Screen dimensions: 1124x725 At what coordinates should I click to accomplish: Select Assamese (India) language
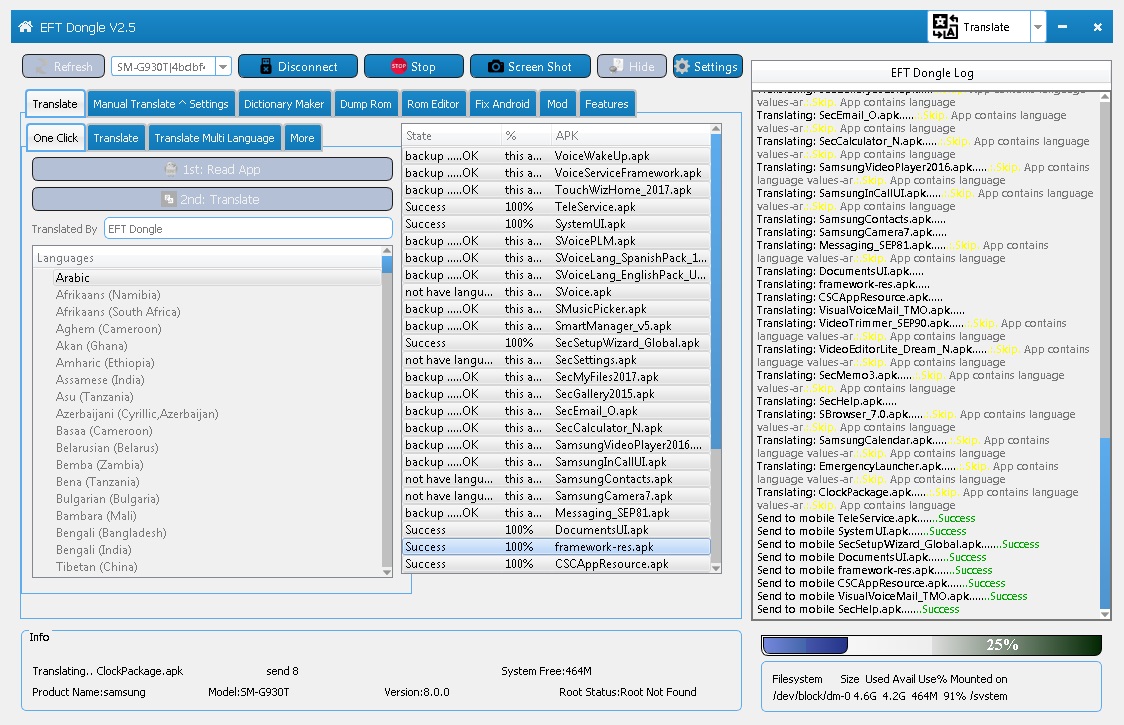click(100, 380)
